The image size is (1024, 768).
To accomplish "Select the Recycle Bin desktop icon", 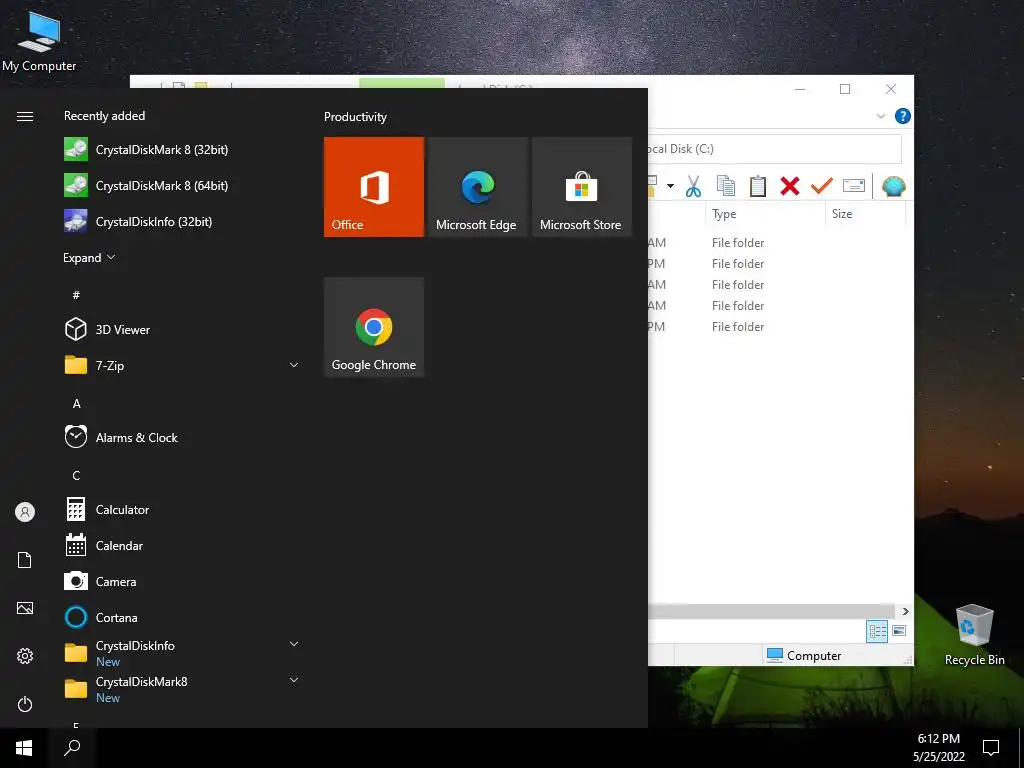I will (974, 635).
